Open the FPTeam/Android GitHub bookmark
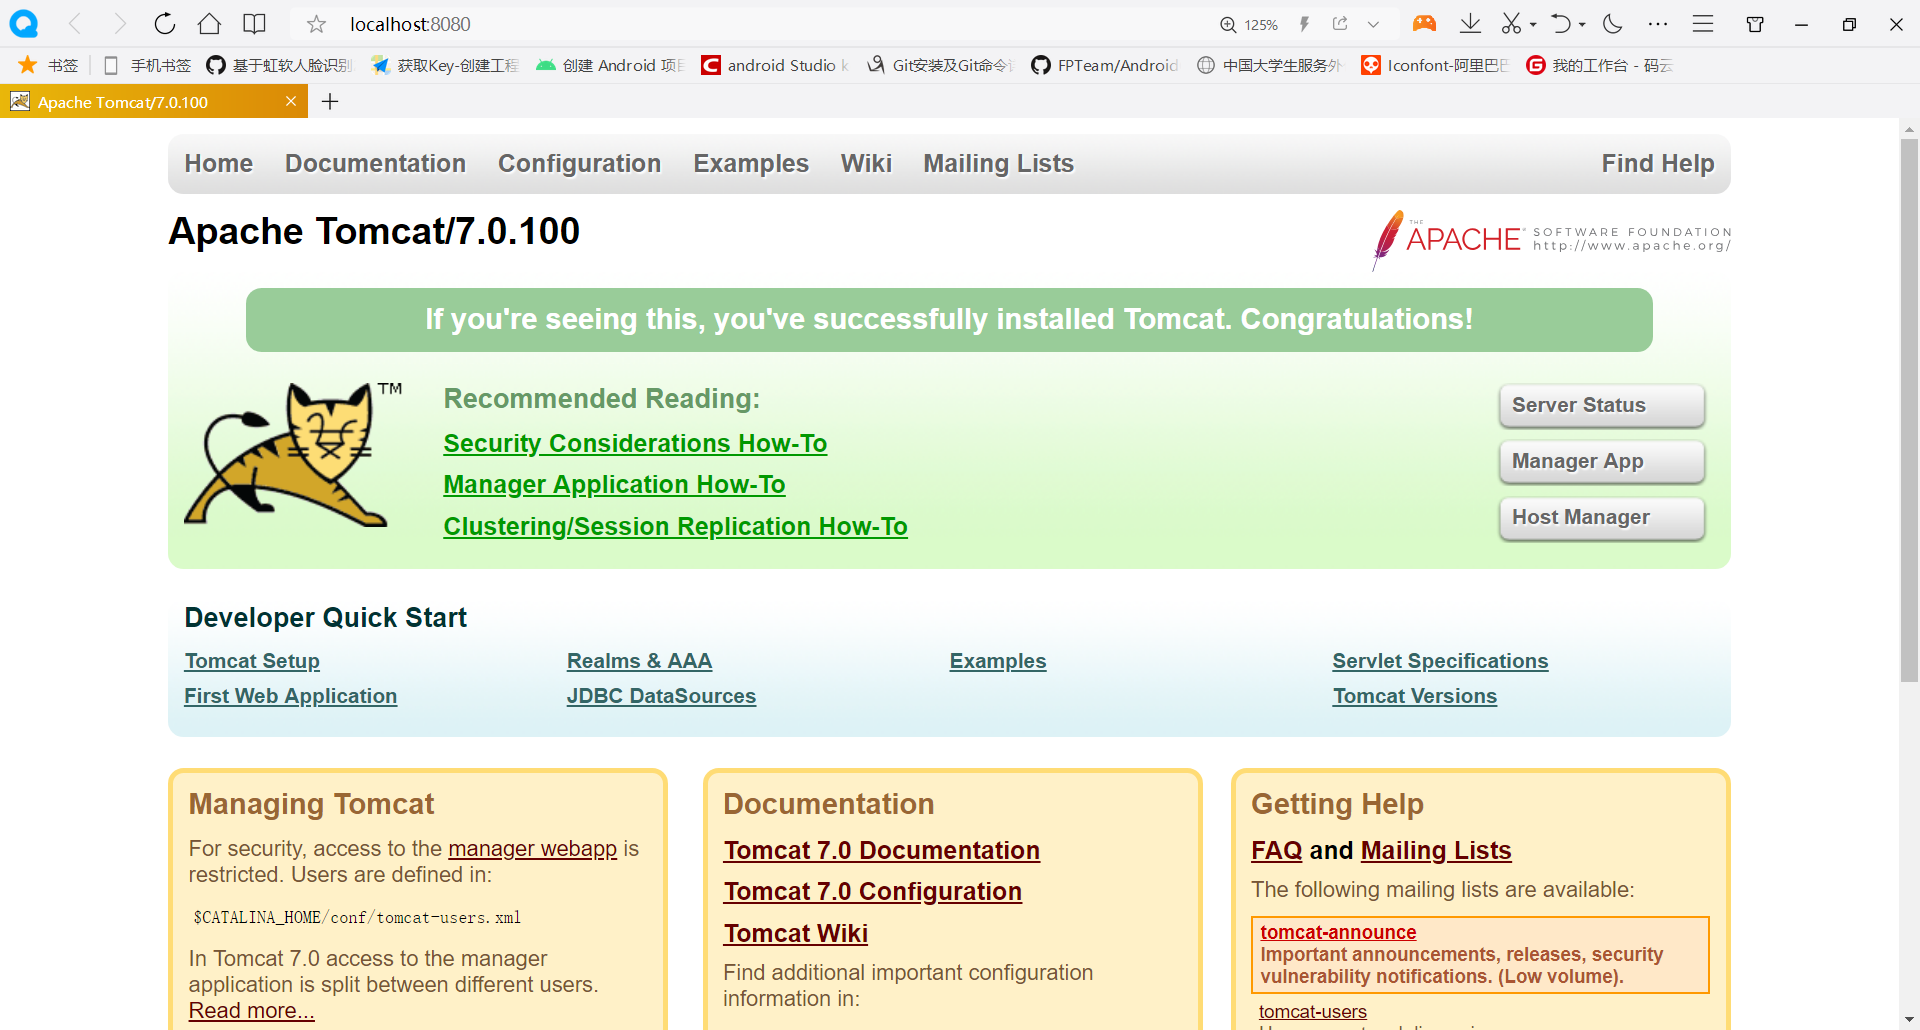The image size is (1920, 1030). pyautogui.click(x=1105, y=65)
